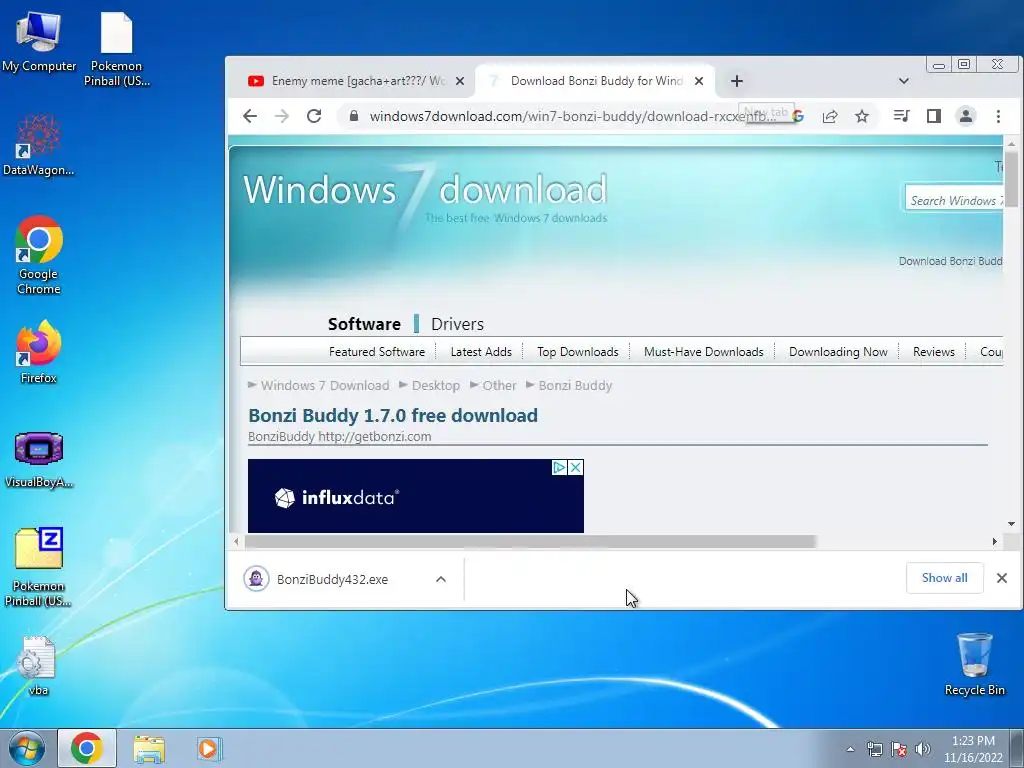The height and width of the screenshot is (768, 1024).
Task: Click the vertical scrollbar thumb of the page
Action: pos(1011,179)
